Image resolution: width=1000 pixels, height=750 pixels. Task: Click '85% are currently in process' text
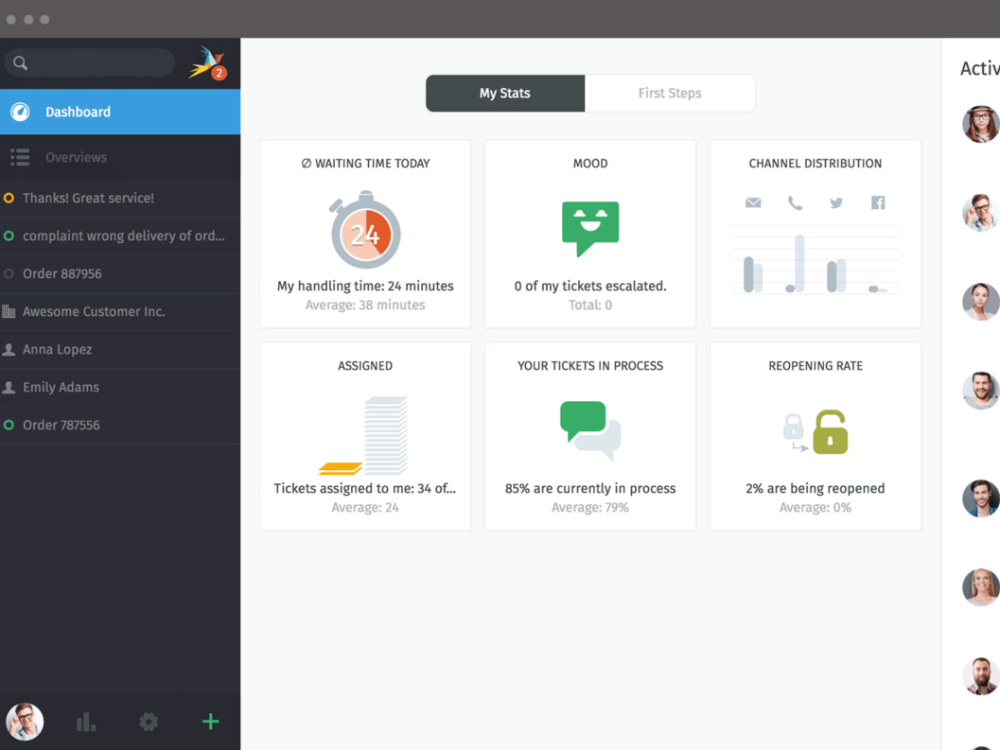[590, 488]
